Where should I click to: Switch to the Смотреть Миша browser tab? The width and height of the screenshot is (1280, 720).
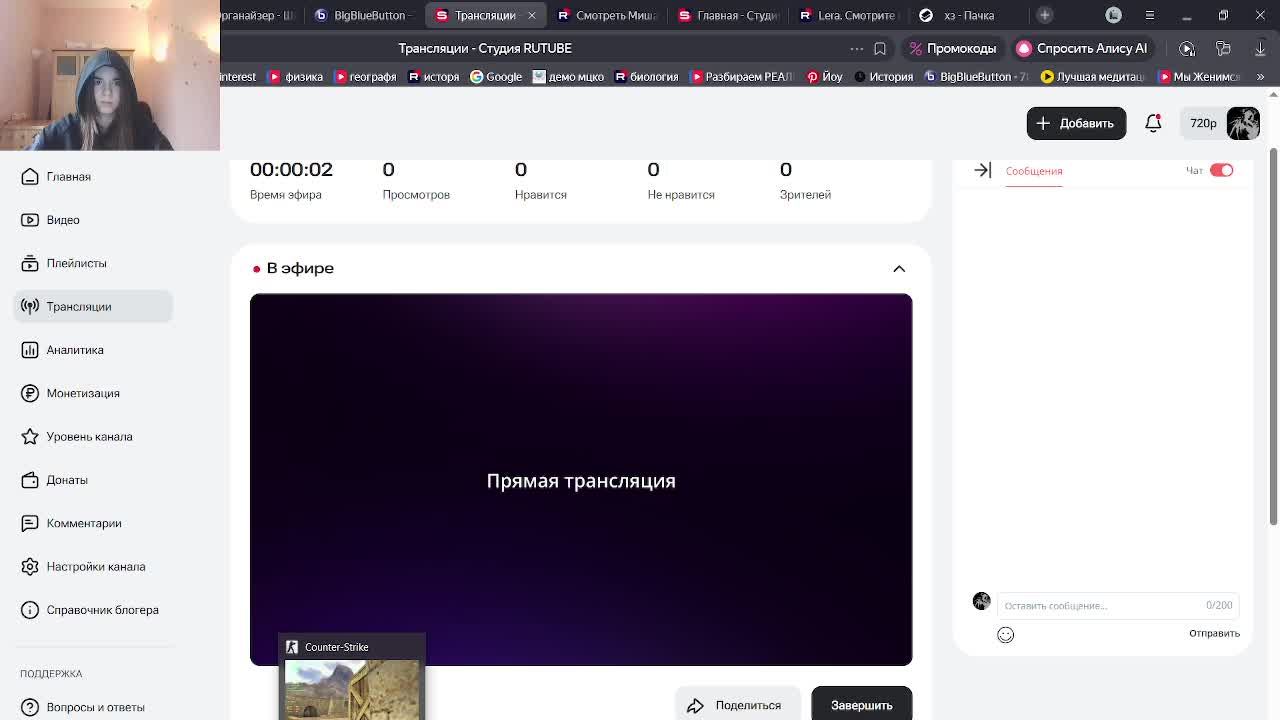607,15
